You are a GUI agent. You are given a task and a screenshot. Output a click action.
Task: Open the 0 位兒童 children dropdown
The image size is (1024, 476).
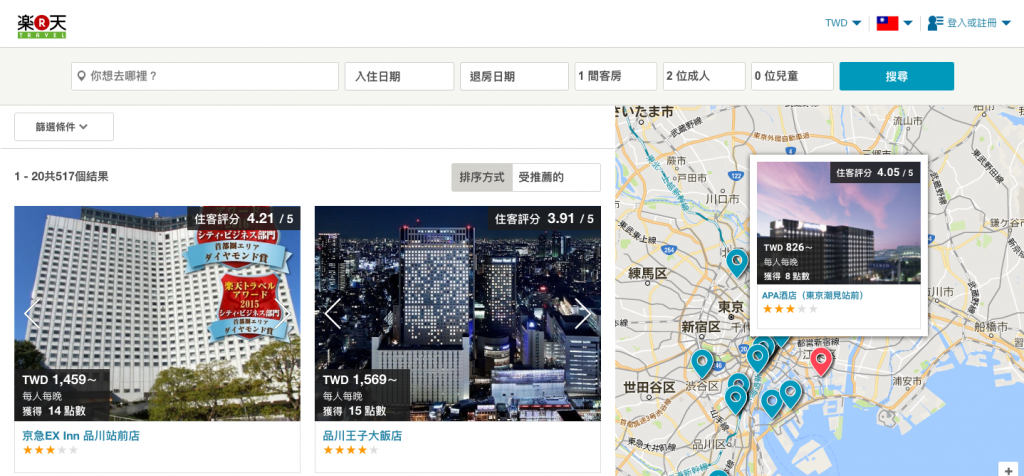click(x=792, y=76)
